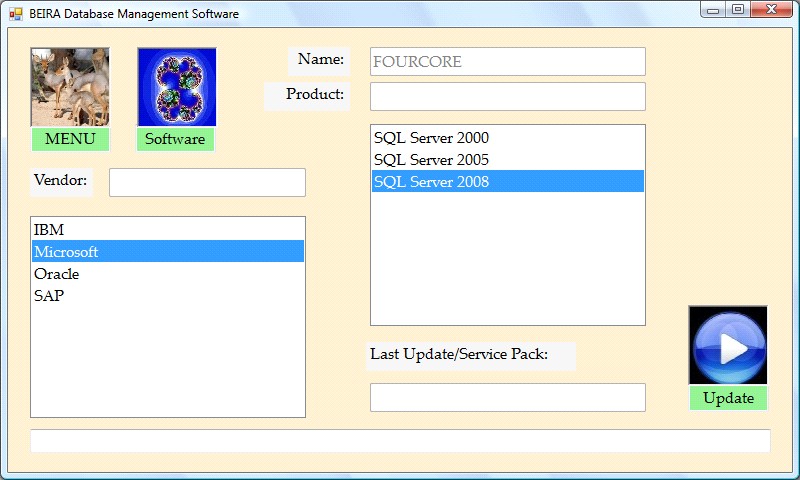
Task: Click the blue play arrow Update icon
Action: pyautogui.click(x=728, y=345)
